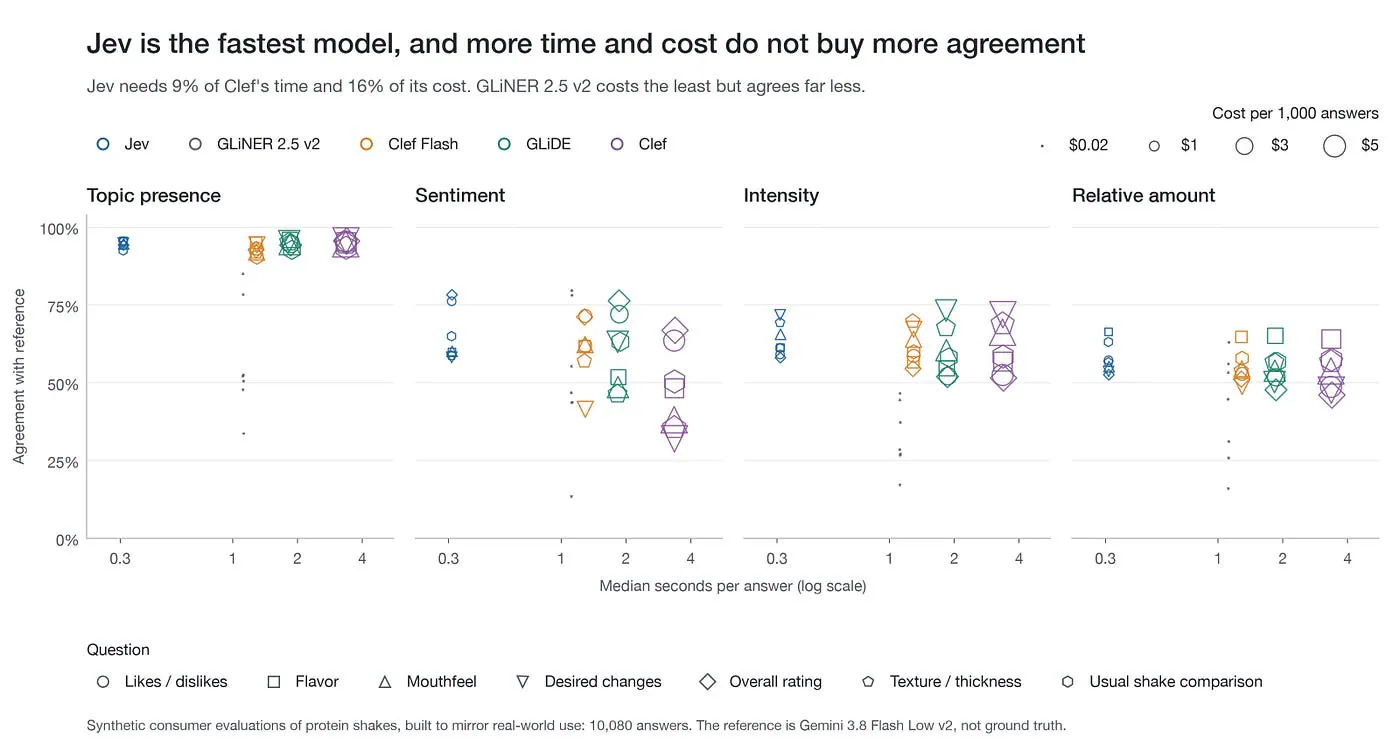Click the Mouthfeel triangle symbol
1400x753 pixels.
[385, 682]
